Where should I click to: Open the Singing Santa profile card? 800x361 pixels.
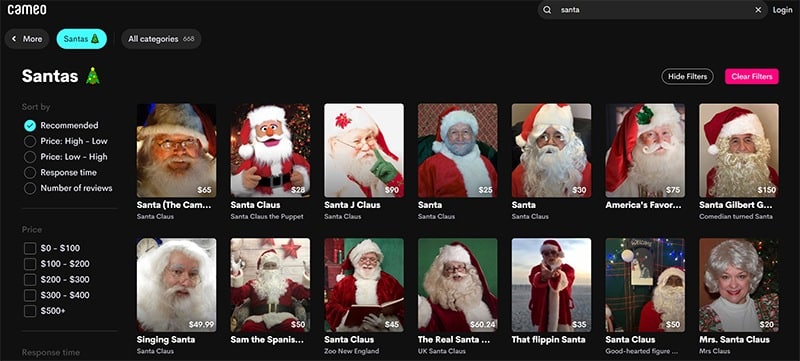tap(177, 296)
